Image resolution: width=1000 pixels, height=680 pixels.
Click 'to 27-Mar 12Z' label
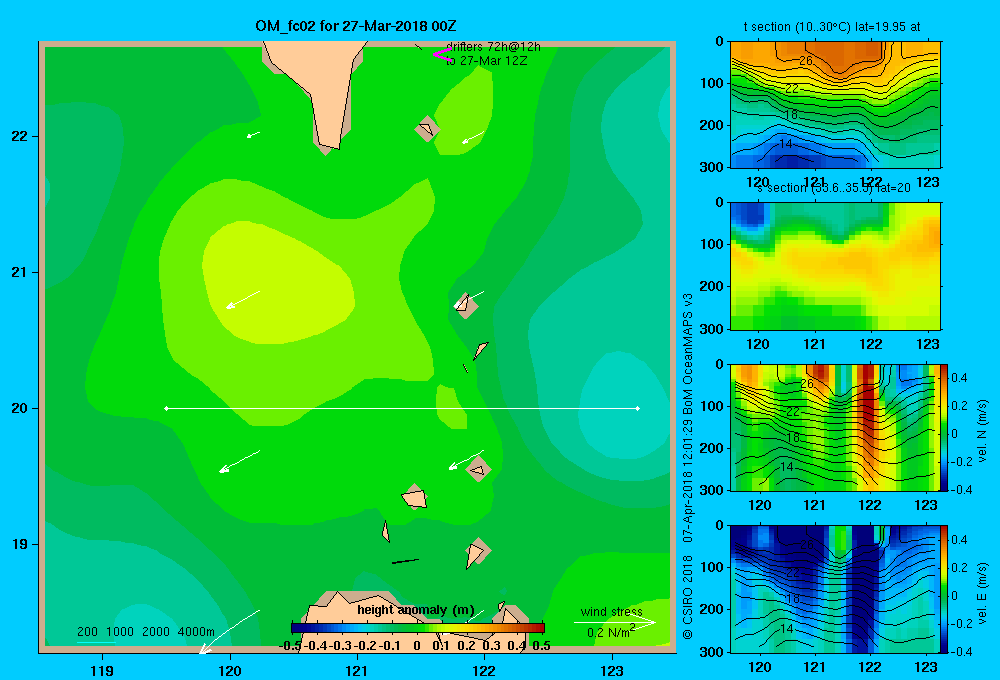487,61
